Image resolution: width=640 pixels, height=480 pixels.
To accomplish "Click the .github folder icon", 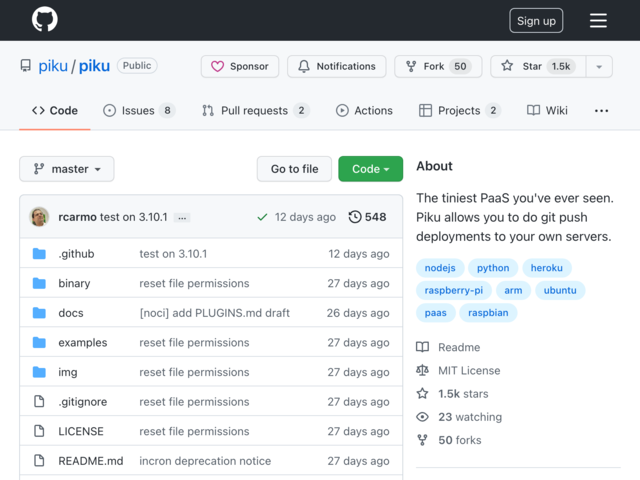I will [39, 253].
